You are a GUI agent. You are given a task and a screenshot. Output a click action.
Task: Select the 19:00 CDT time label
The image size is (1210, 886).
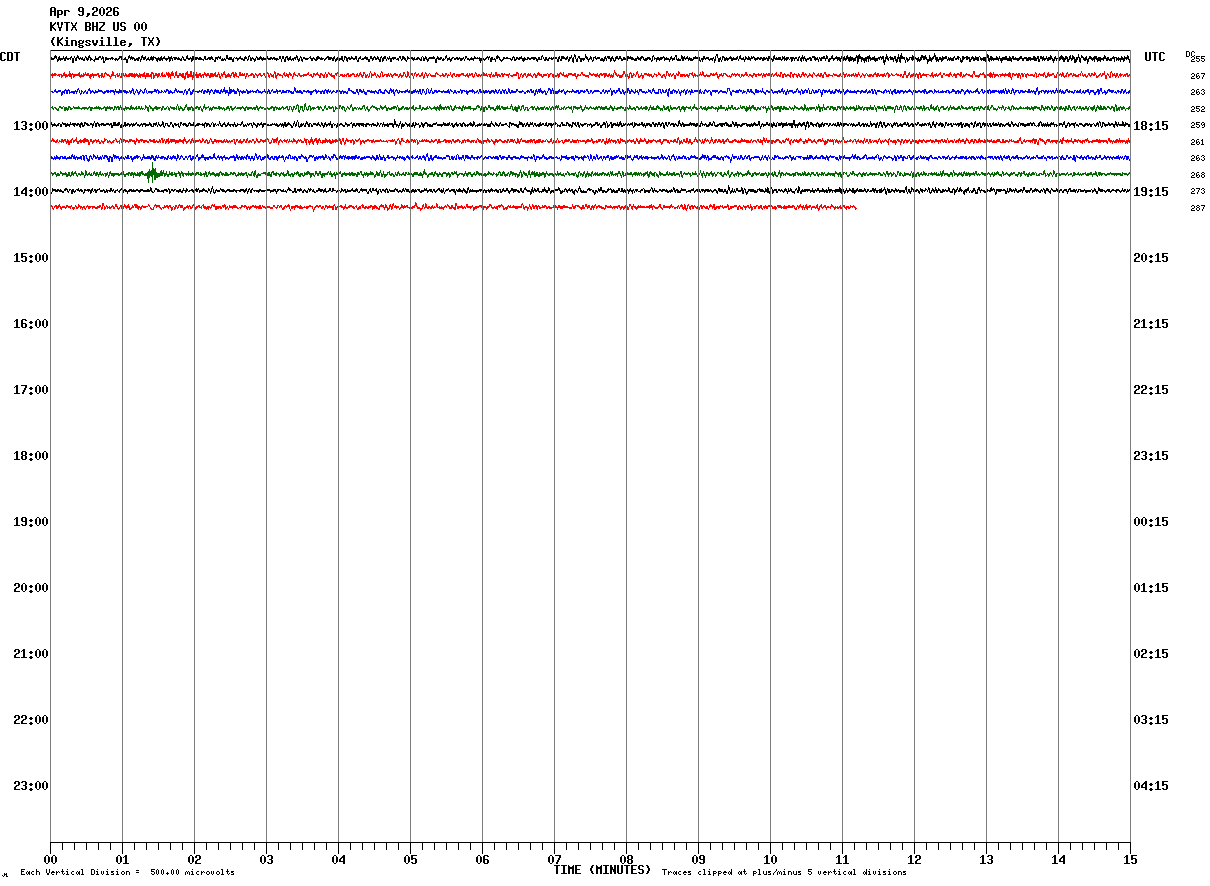click(x=31, y=521)
